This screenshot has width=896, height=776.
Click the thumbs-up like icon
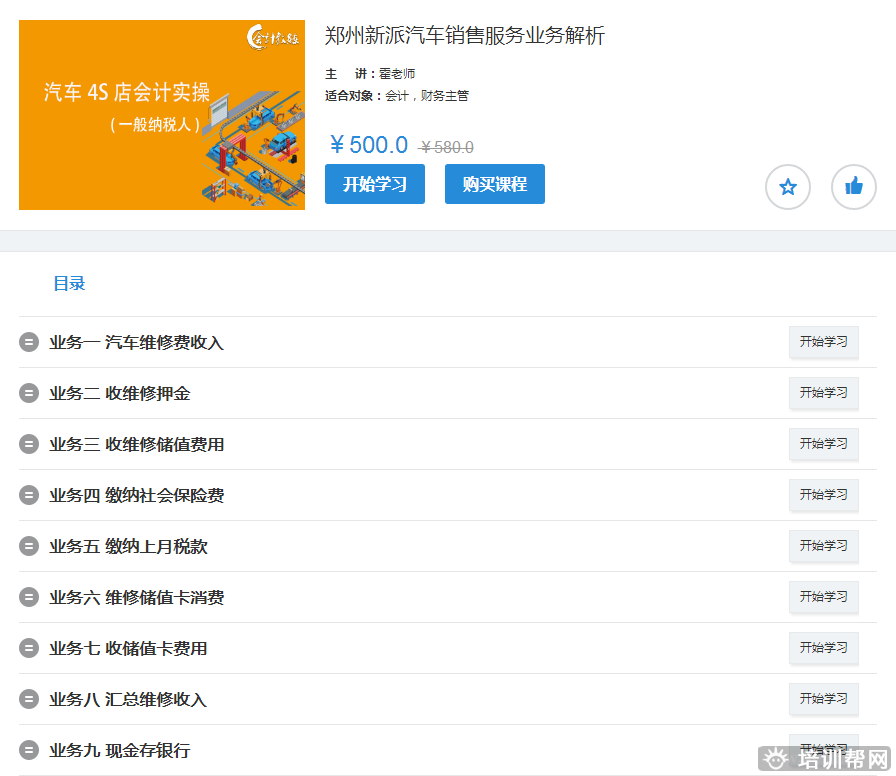point(853,187)
